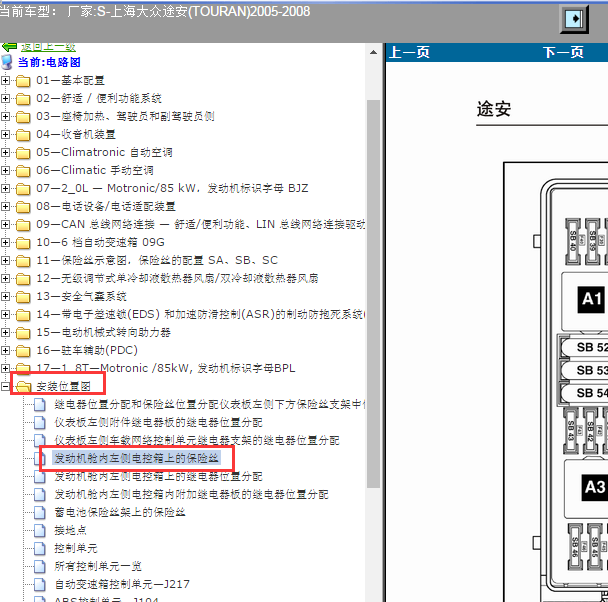Click folder icon of 12—无级调节式单冷却液散热器风扇
Screen dimensions: 608x602
pos(23,279)
